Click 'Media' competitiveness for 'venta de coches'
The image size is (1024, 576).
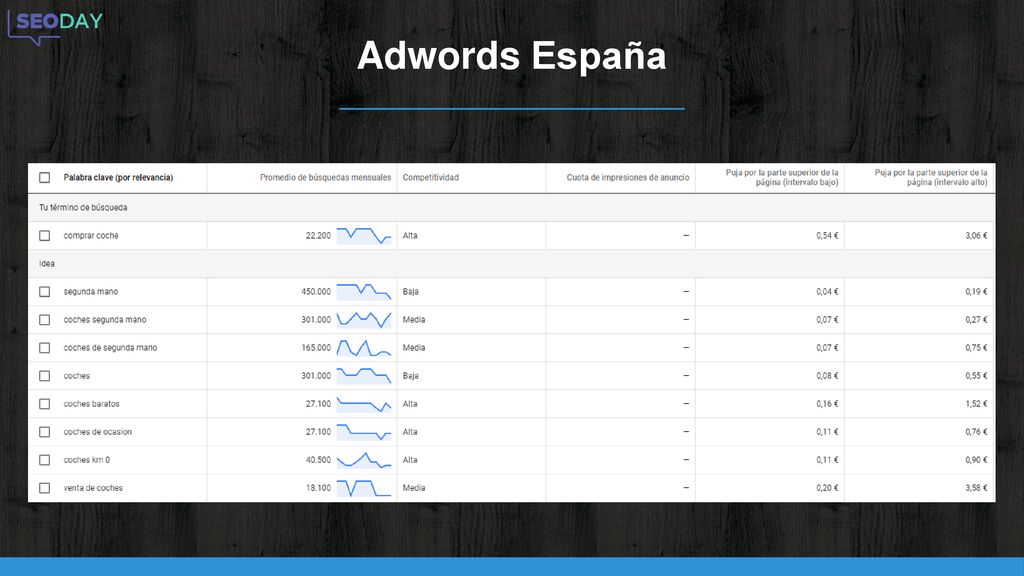tap(413, 488)
